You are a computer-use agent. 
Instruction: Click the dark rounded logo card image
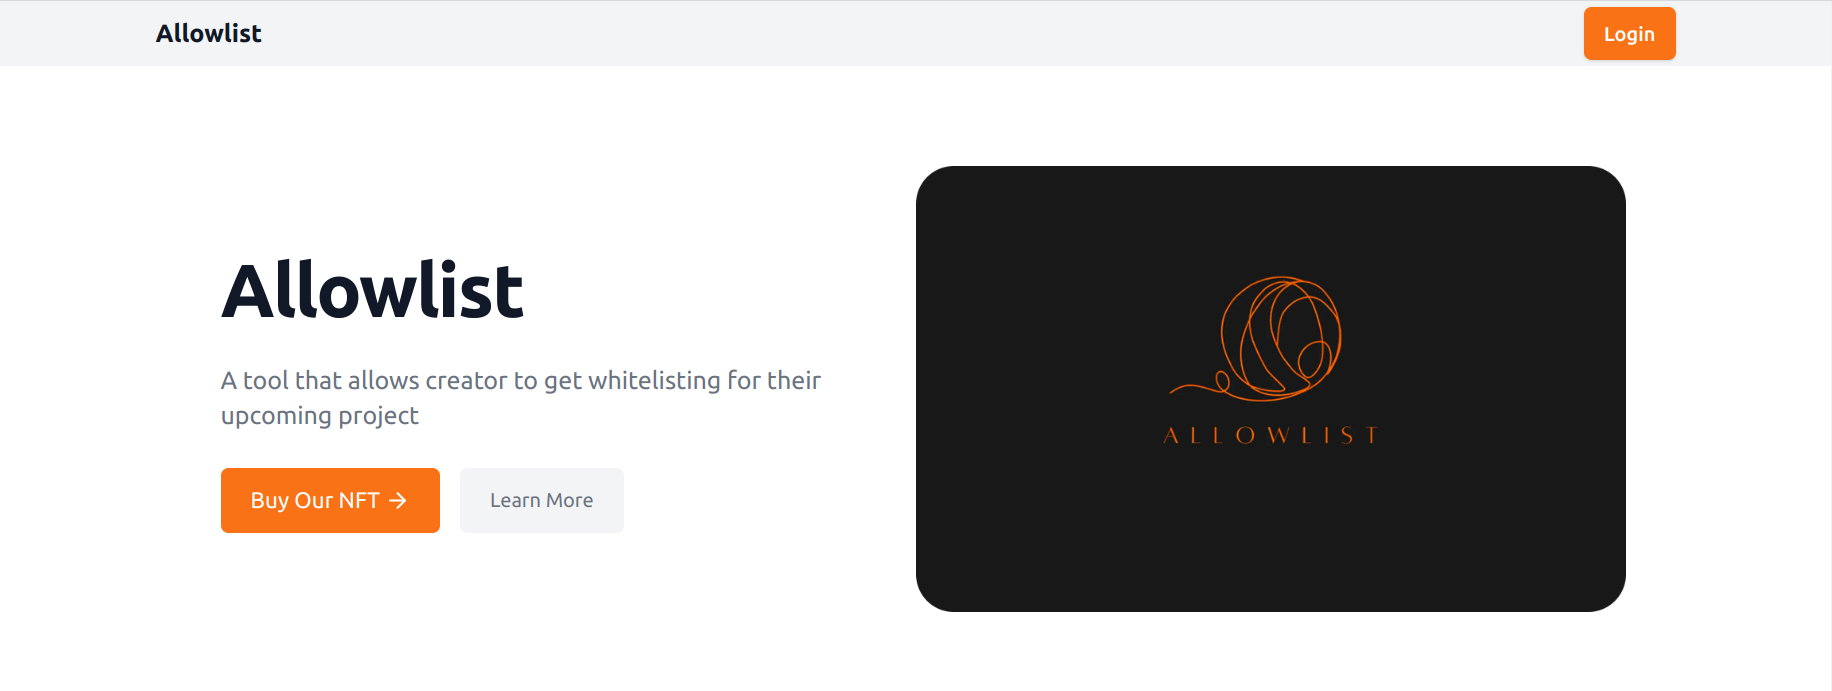1270,389
